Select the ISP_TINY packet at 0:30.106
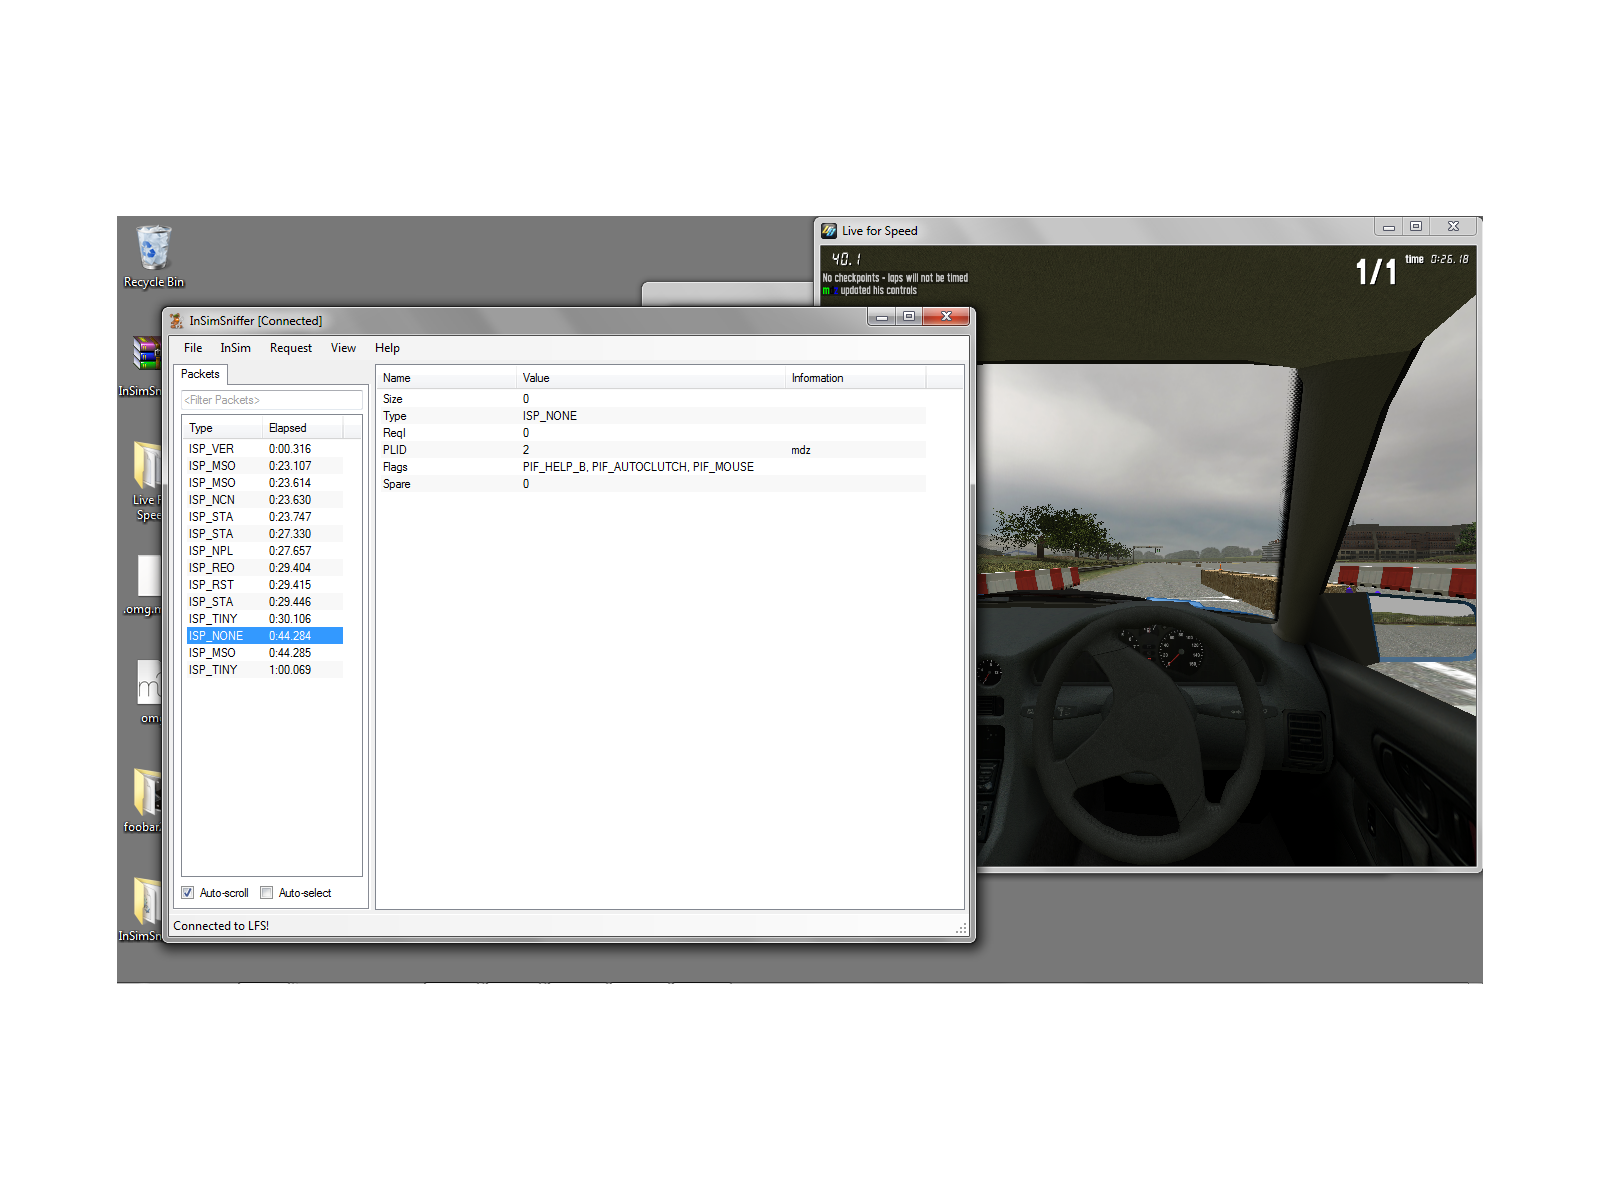 pos(264,619)
